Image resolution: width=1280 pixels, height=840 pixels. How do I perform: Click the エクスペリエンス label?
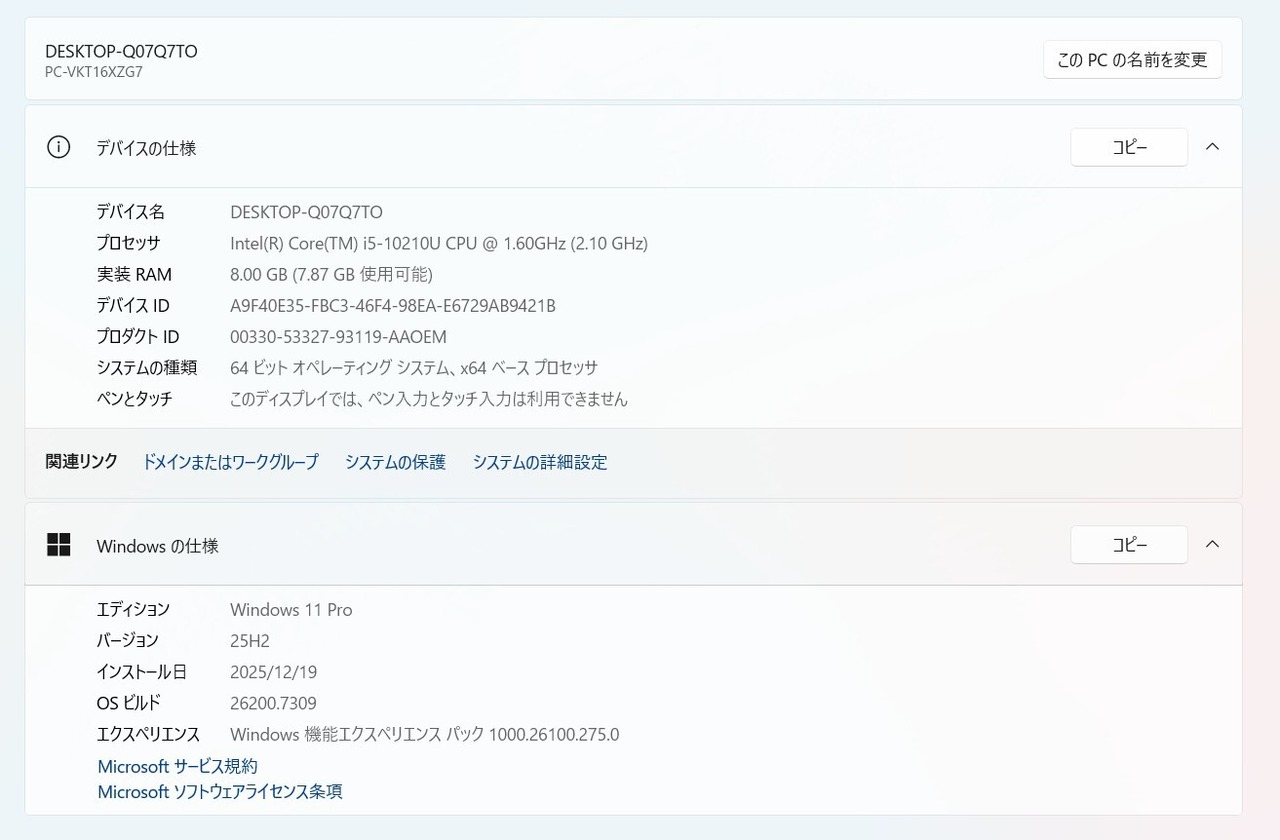pos(148,734)
